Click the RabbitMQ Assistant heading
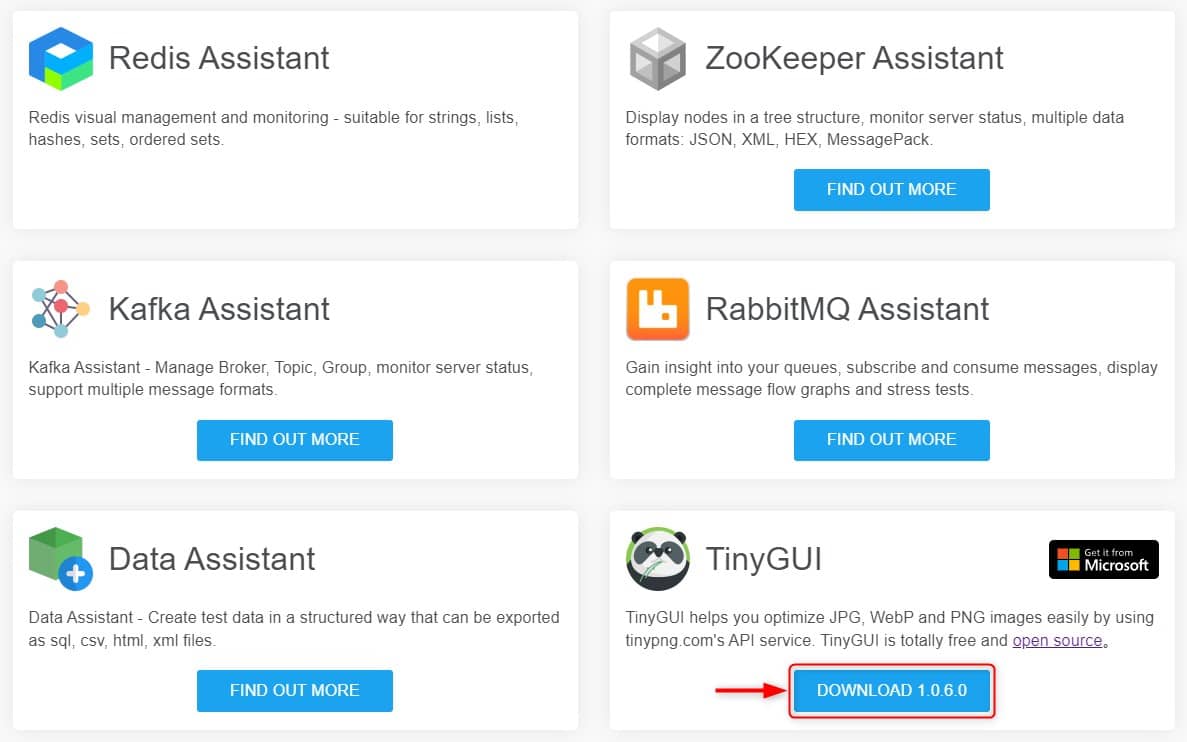 (x=847, y=309)
